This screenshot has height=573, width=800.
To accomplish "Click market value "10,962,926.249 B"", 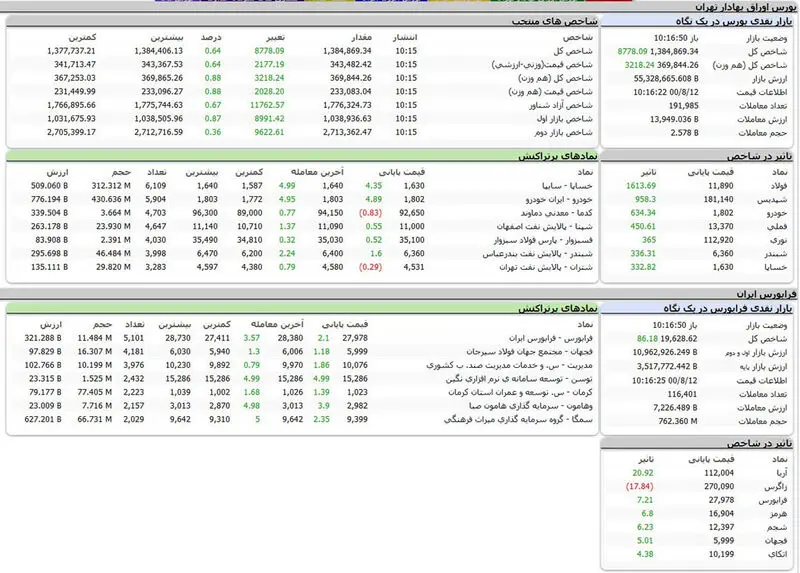I will [665, 352].
